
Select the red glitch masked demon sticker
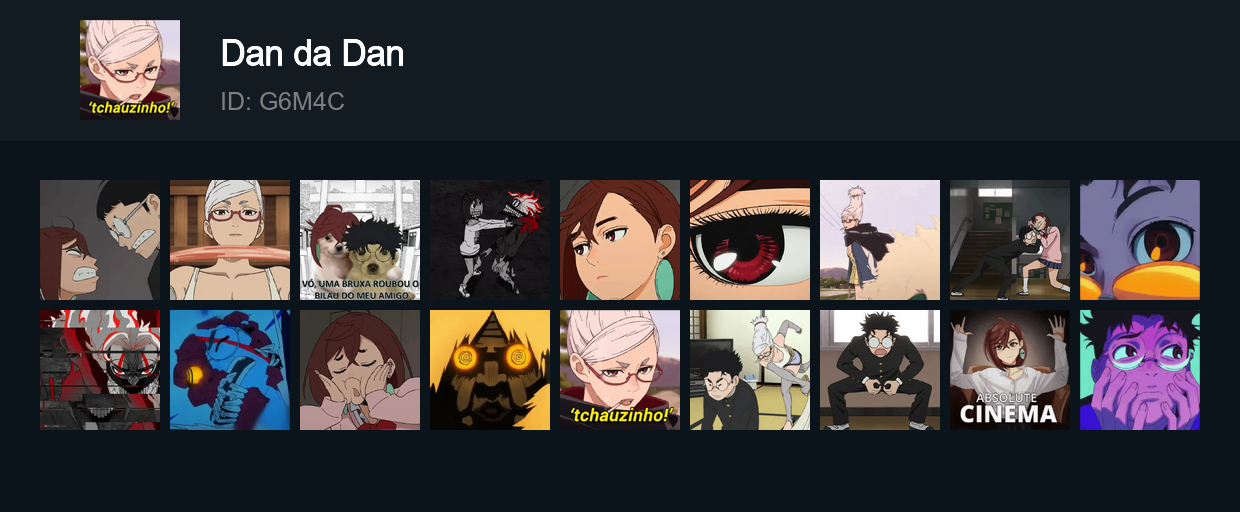[100, 370]
